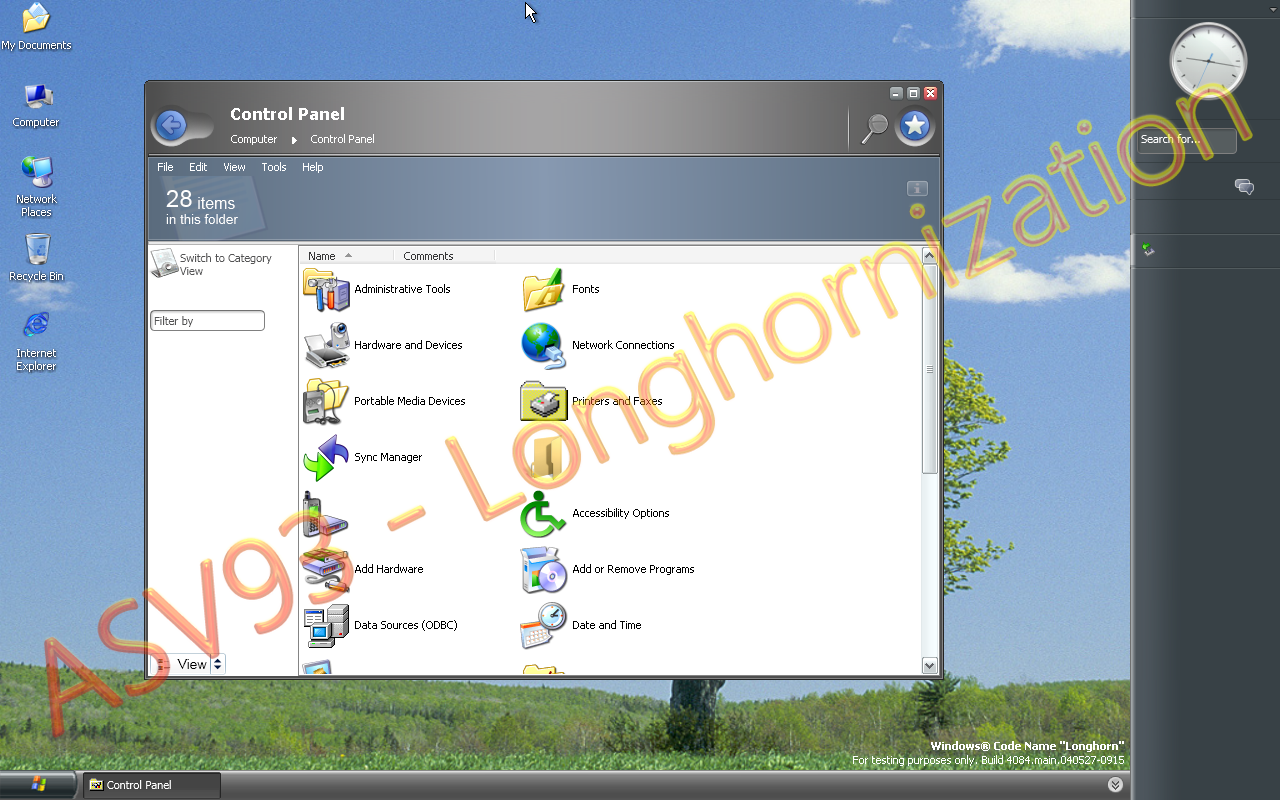Select the Sync Manager icon
This screenshot has height=800, width=1280.
tap(326, 458)
